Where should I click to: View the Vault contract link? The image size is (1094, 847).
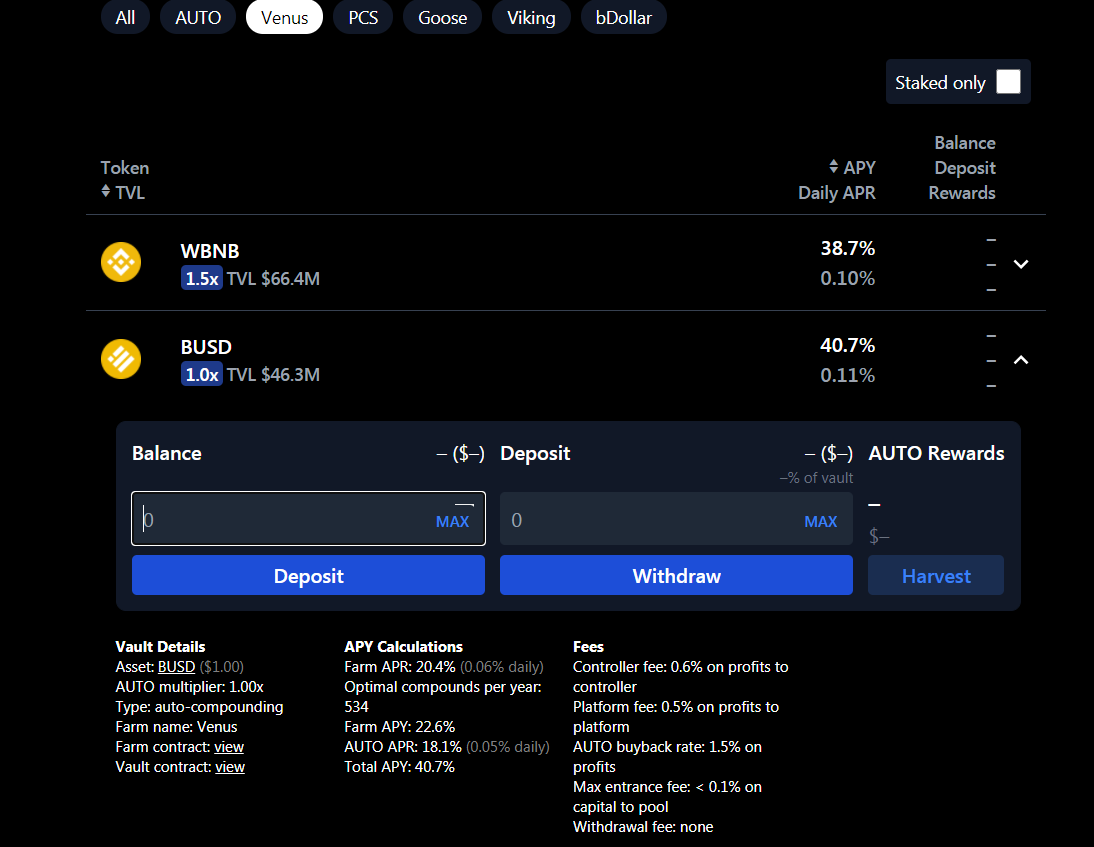(230, 767)
